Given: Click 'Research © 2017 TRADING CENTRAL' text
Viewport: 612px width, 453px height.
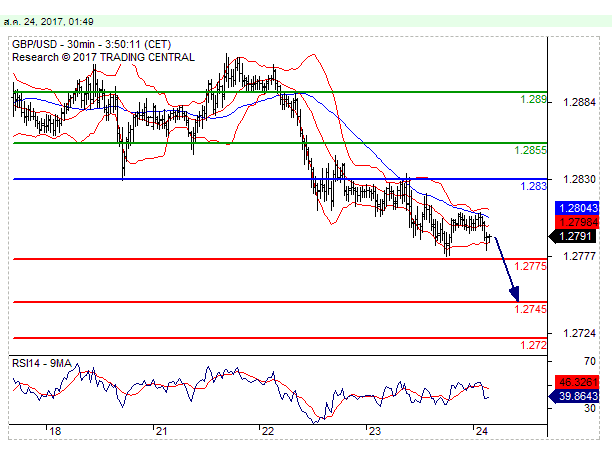Looking at the screenshot, I should pyautogui.click(x=103, y=57).
